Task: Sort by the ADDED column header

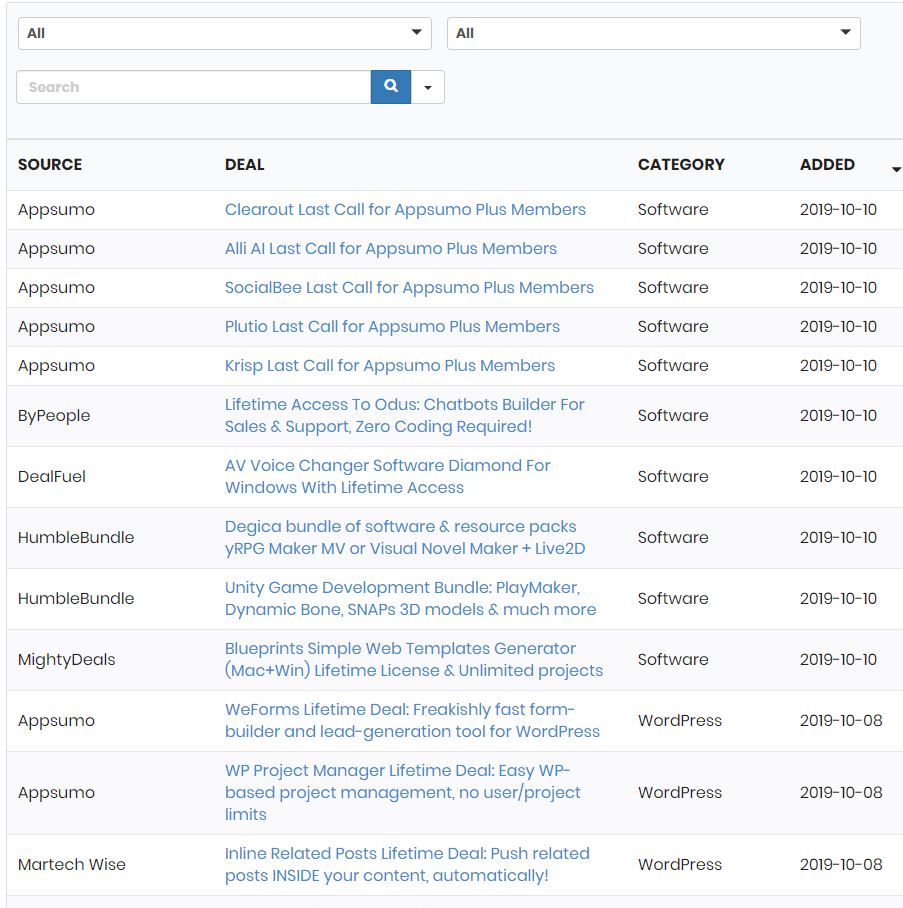Action: click(827, 164)
